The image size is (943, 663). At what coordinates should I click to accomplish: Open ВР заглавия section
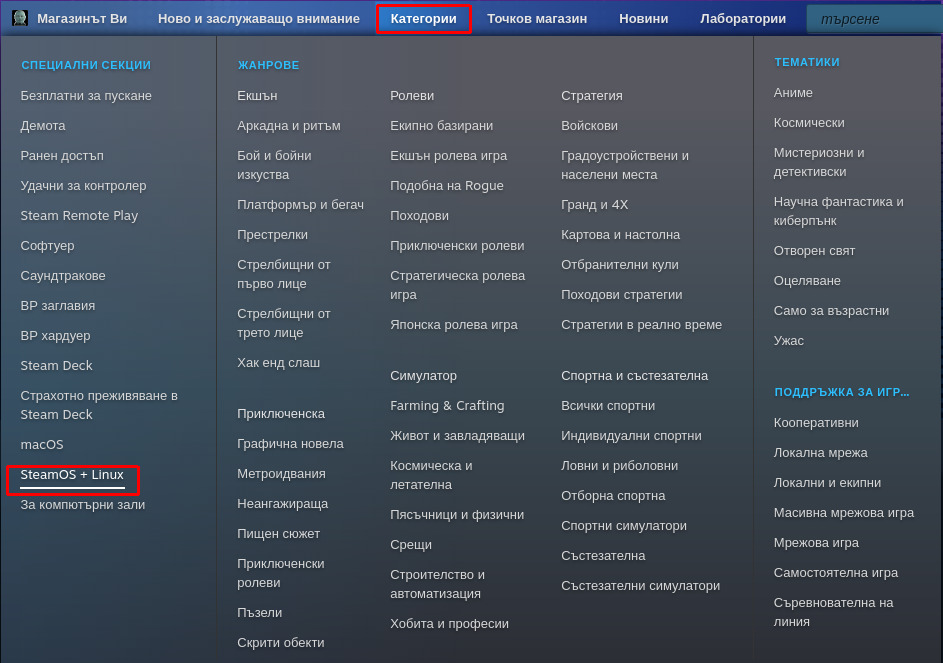pos(58,306)
